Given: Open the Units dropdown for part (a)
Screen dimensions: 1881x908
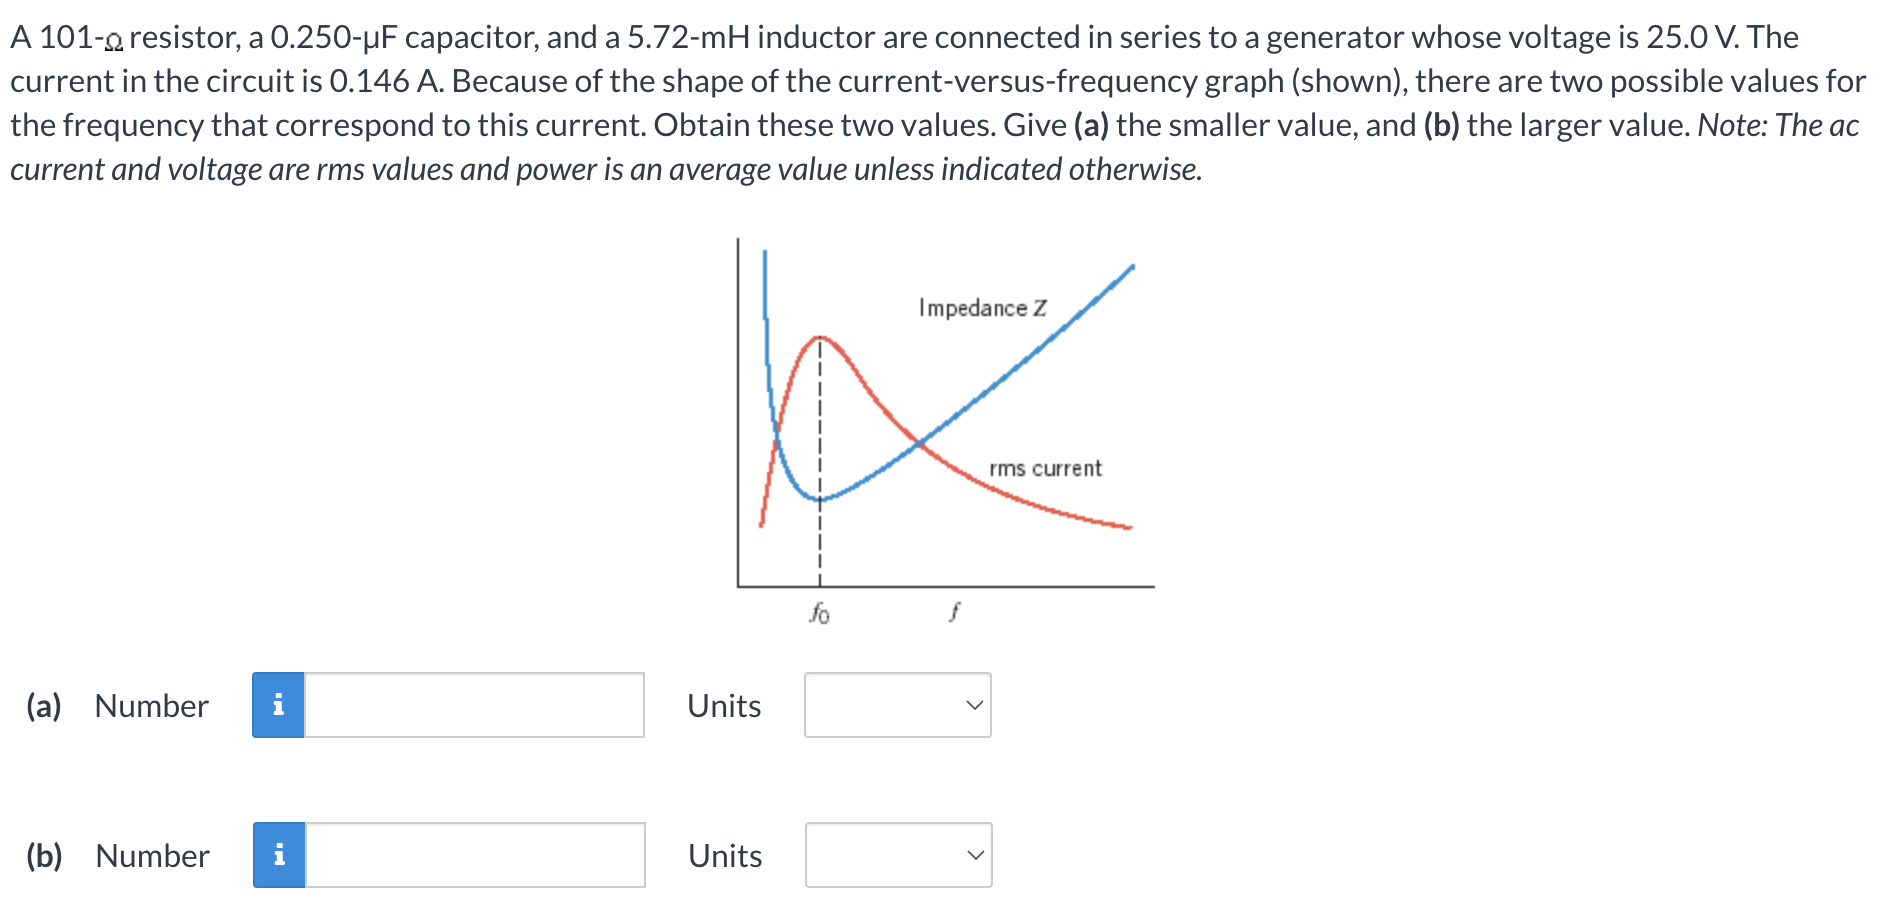Looking at the screenshot, I should click(896, 706).
